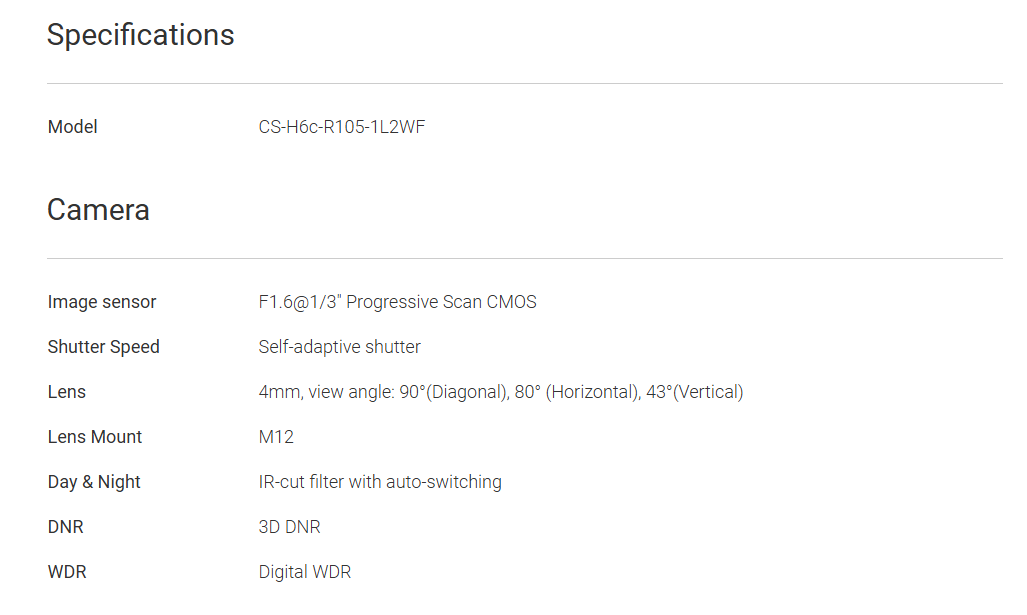Click the Day & Night label

pyautogui.click(x=94, y=482)
